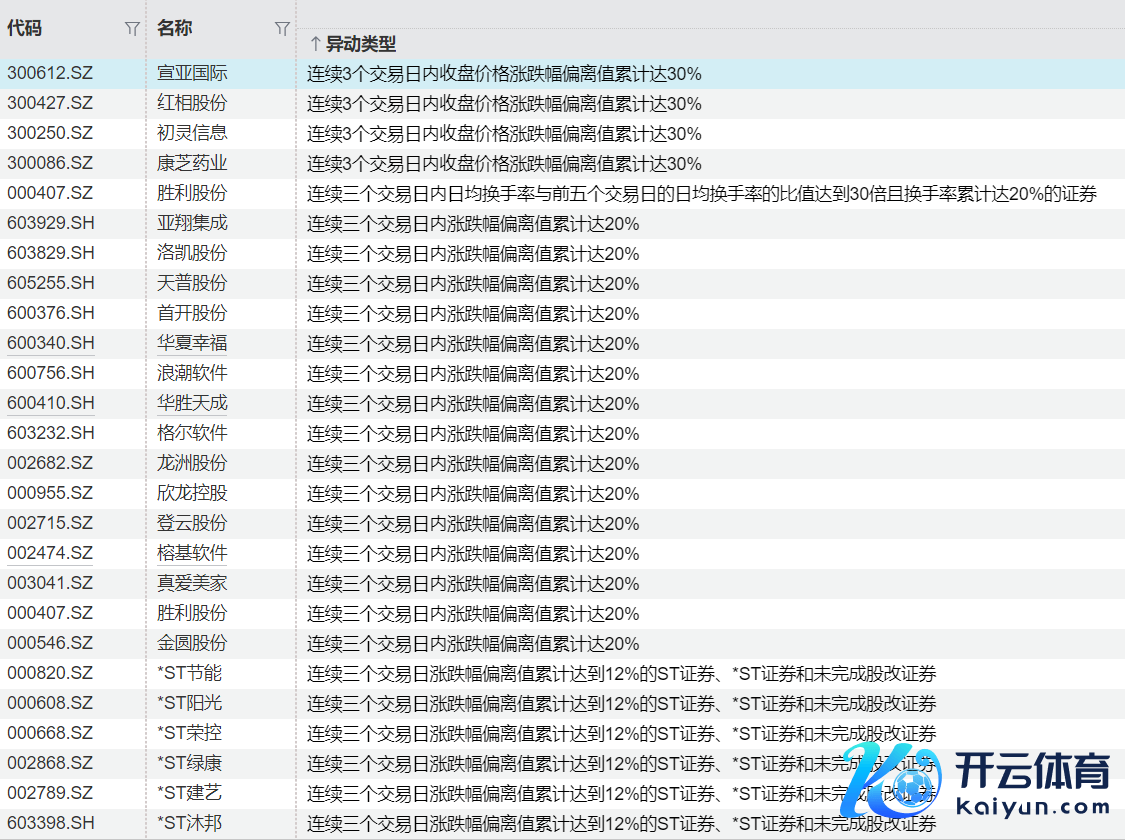Select the highlighted 宣亚国际 row name

[192, 73]
